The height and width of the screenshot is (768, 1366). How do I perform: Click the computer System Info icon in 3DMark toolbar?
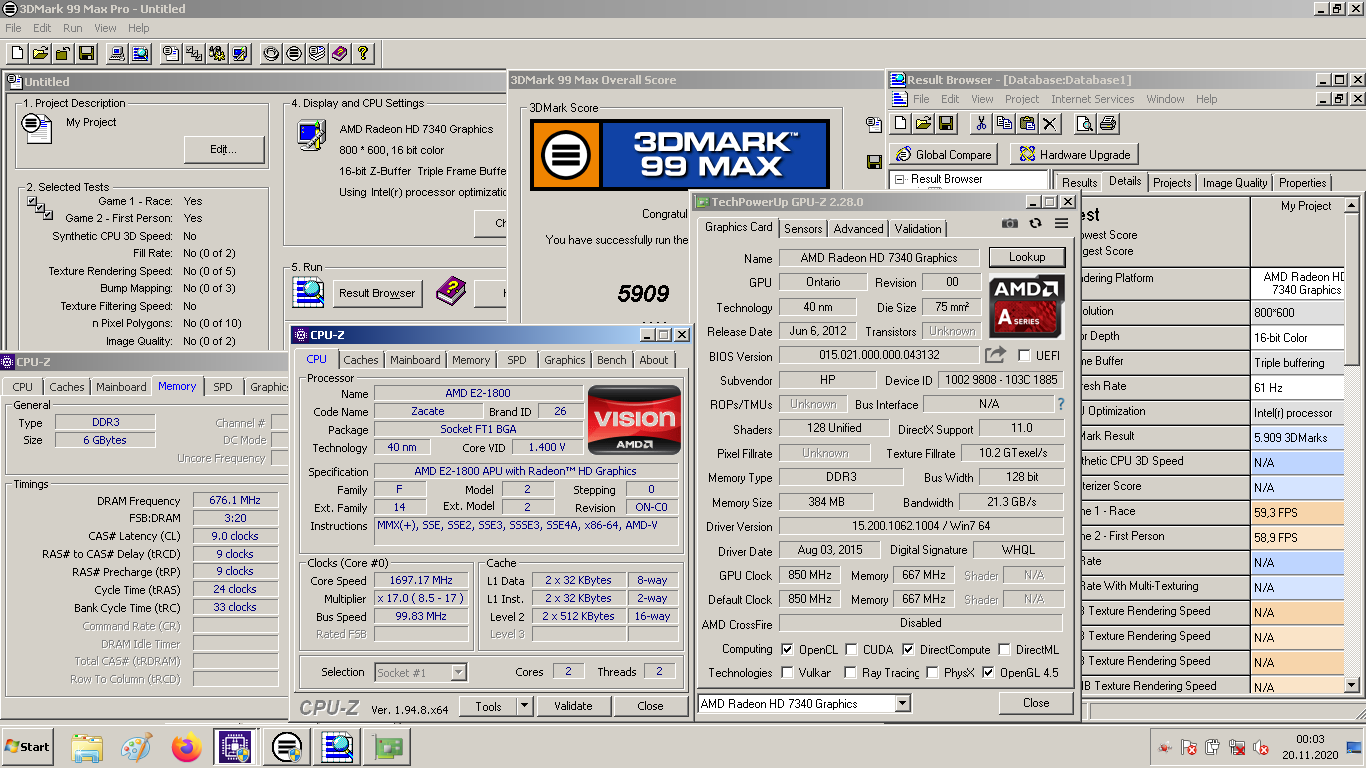pyautogui.click(x=117, y=53)
